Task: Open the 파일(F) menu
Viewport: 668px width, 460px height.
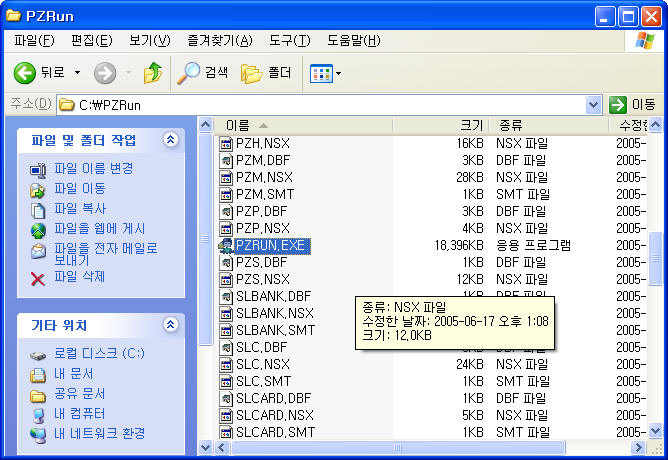Action: point(34,41)
